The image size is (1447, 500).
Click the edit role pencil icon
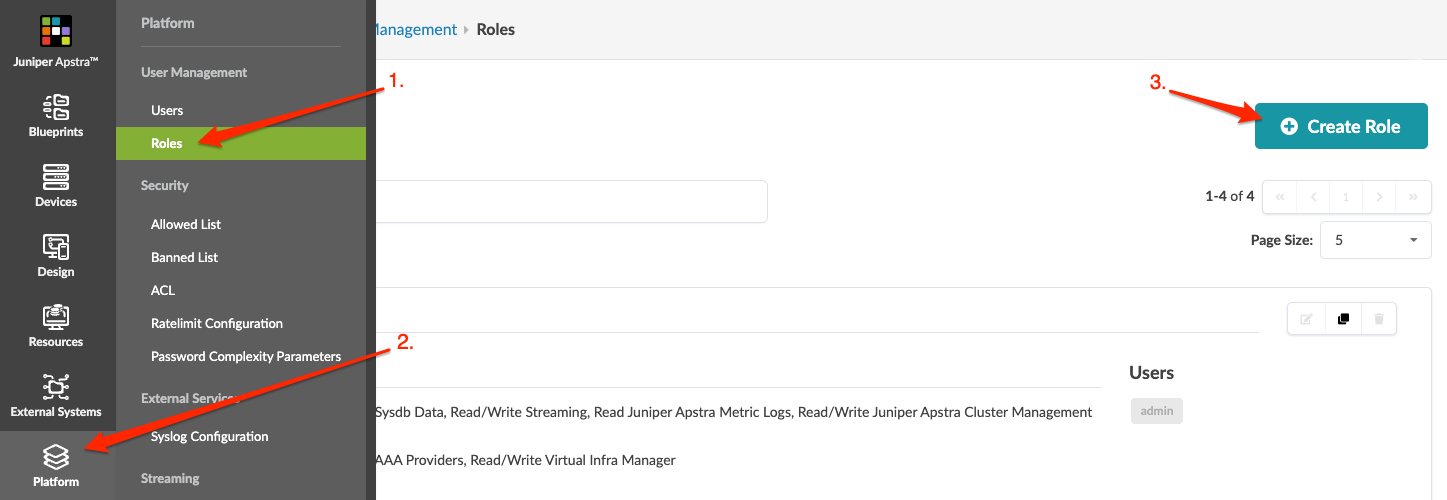tap(1306, 319)
